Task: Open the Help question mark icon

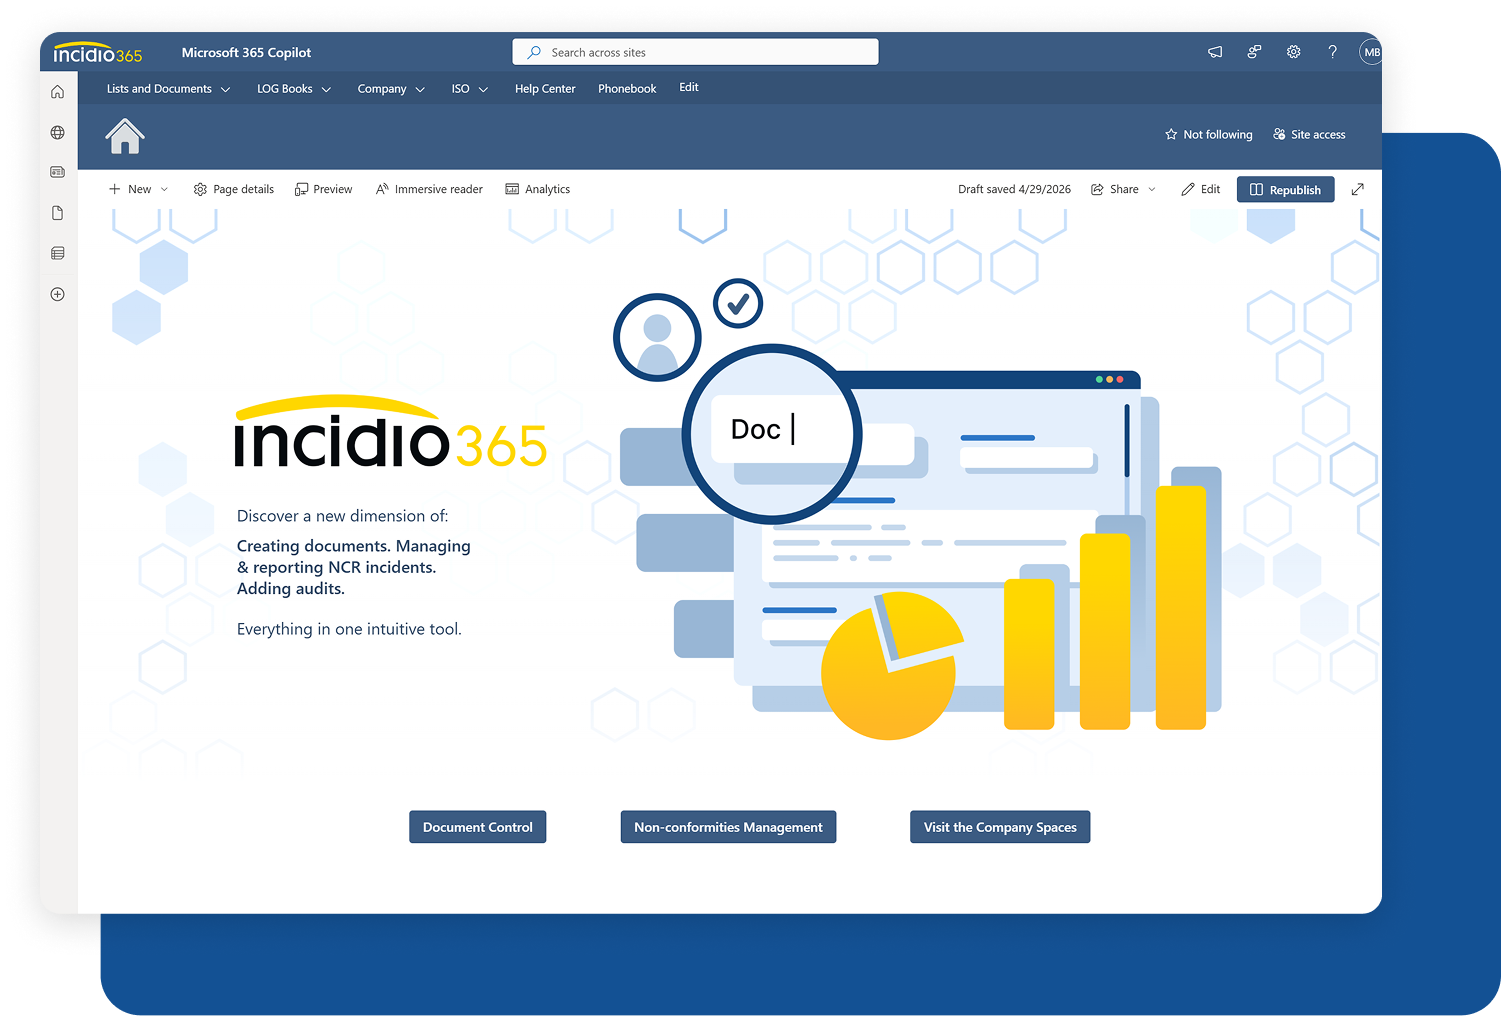Action: click(x=1332, y=52)
